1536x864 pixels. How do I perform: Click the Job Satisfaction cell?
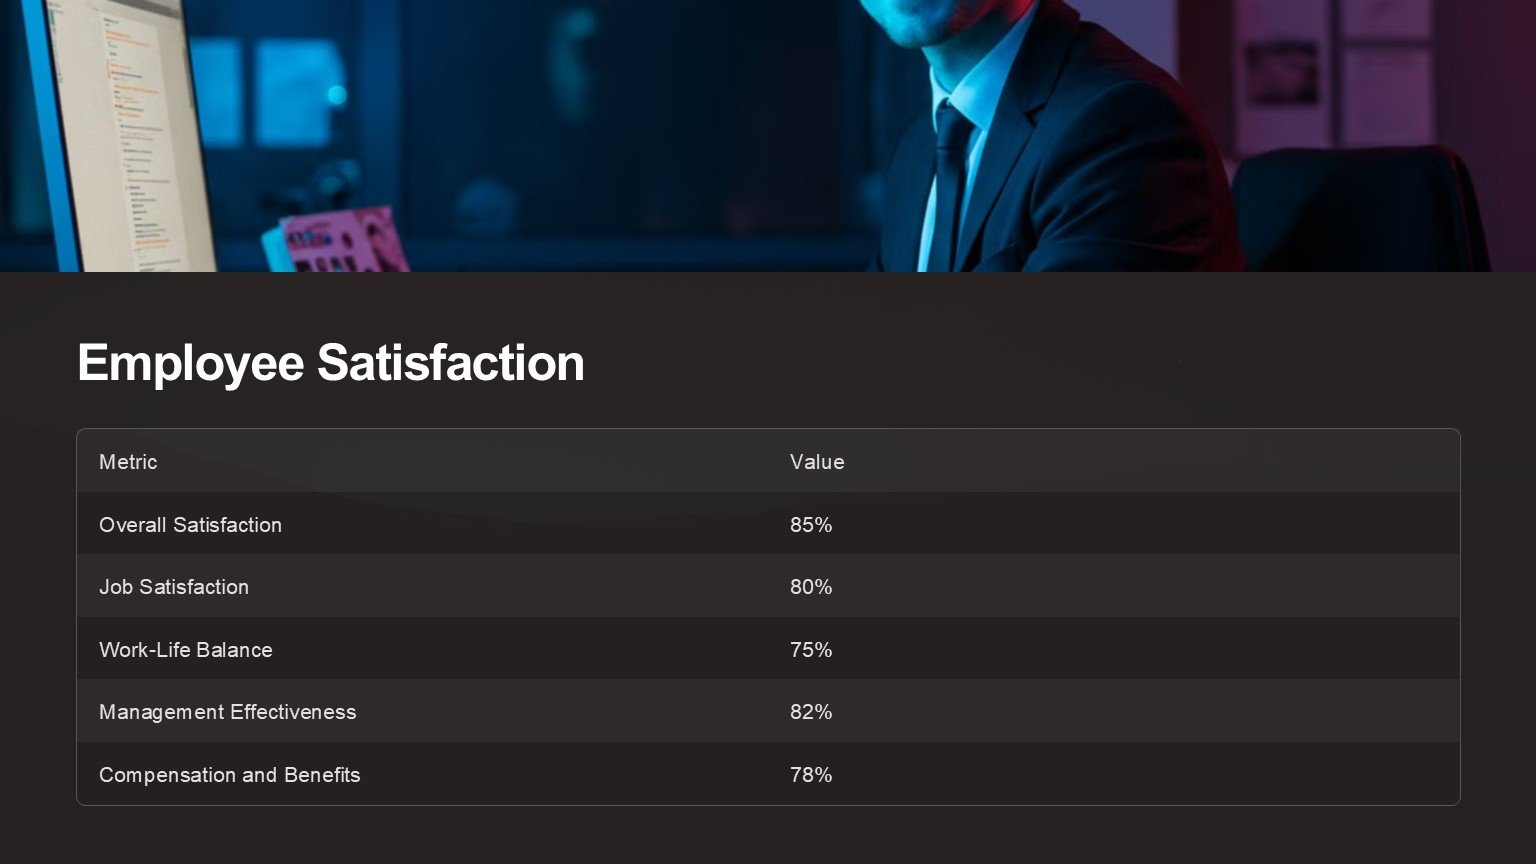coord(174,587)
